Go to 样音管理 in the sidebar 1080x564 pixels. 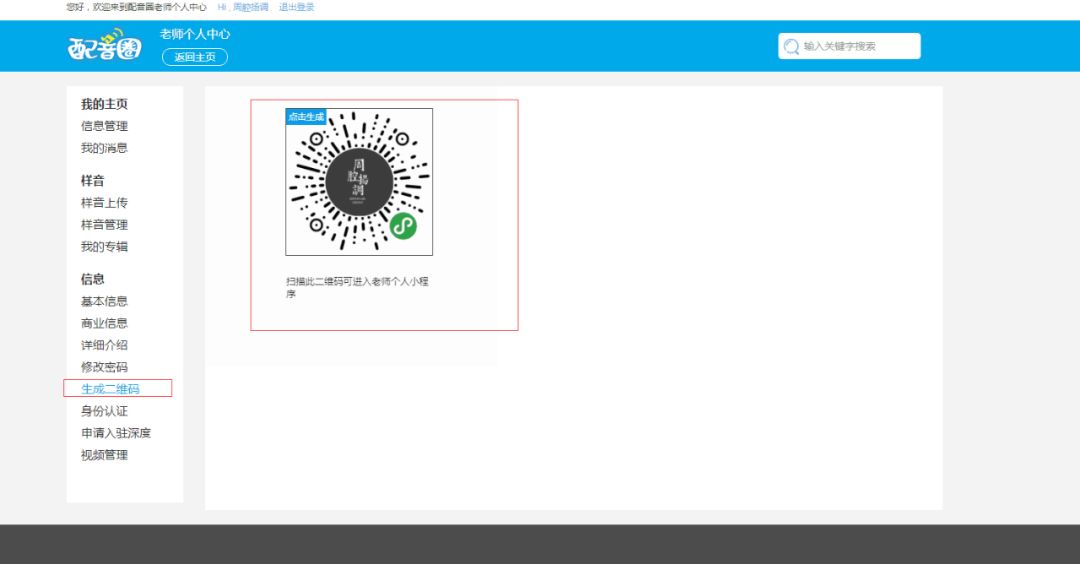pyautogui.click(x=104, y=224)
